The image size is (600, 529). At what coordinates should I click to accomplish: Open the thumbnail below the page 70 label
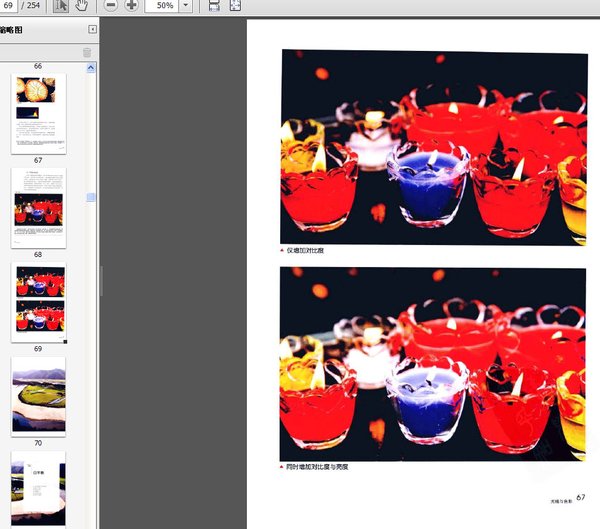(x=38, y=488)
